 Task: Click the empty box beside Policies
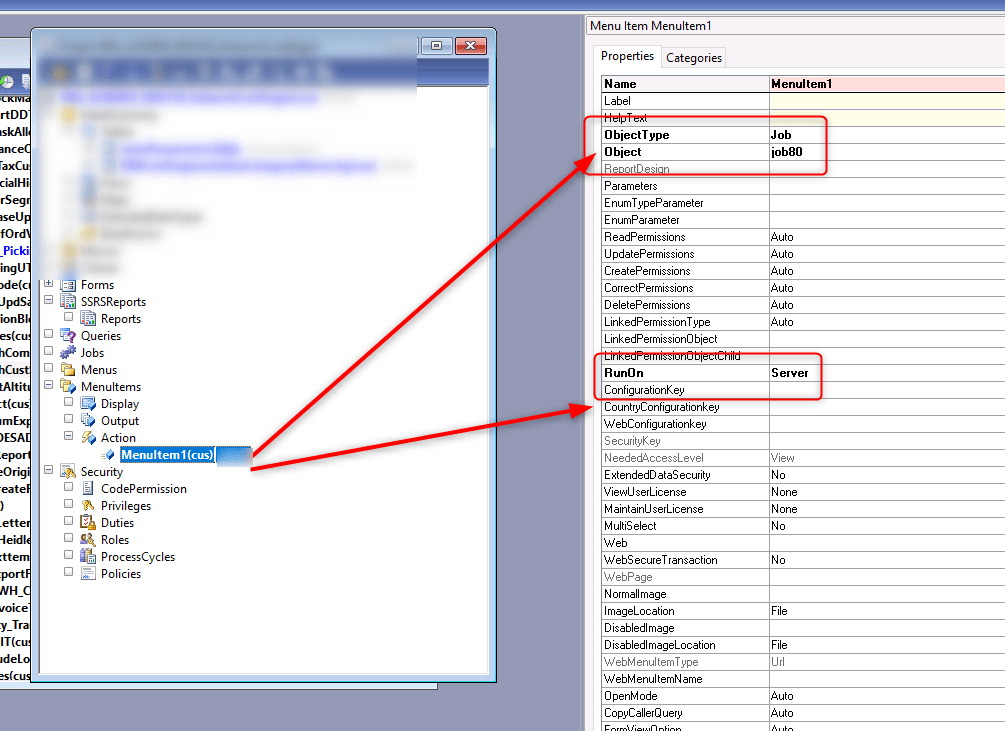69,573
